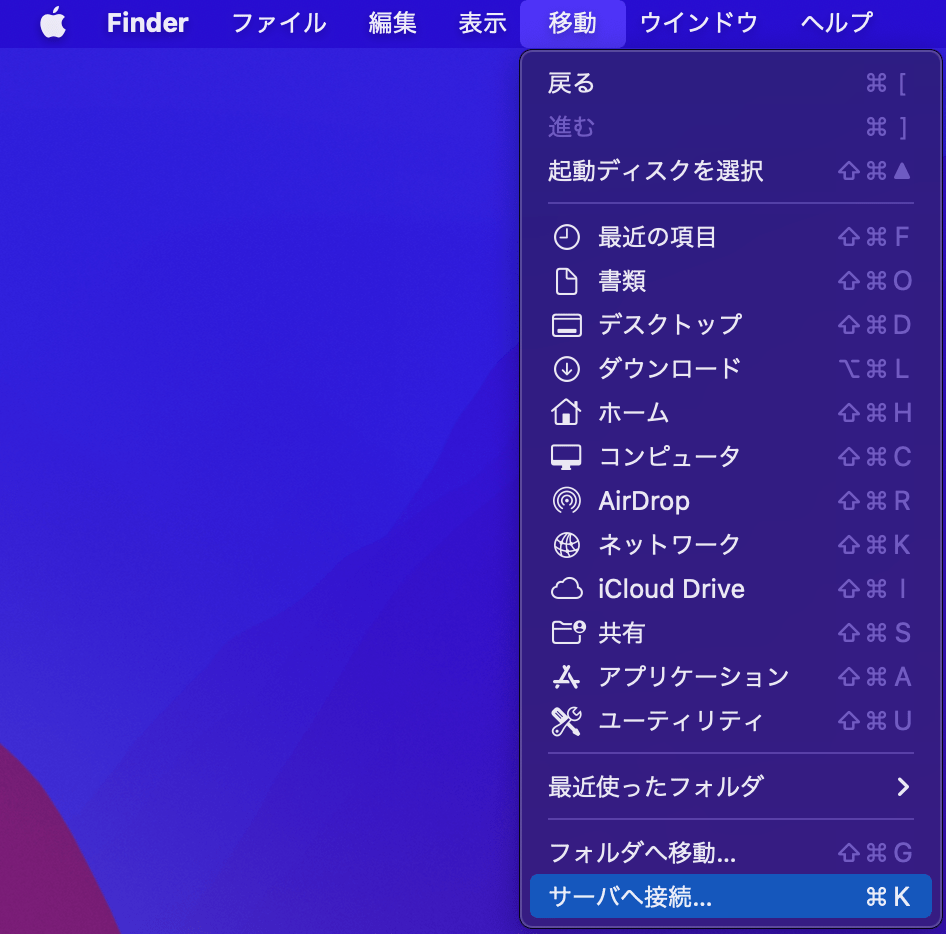Open the Apple logo menu

[x=53, y=23]
